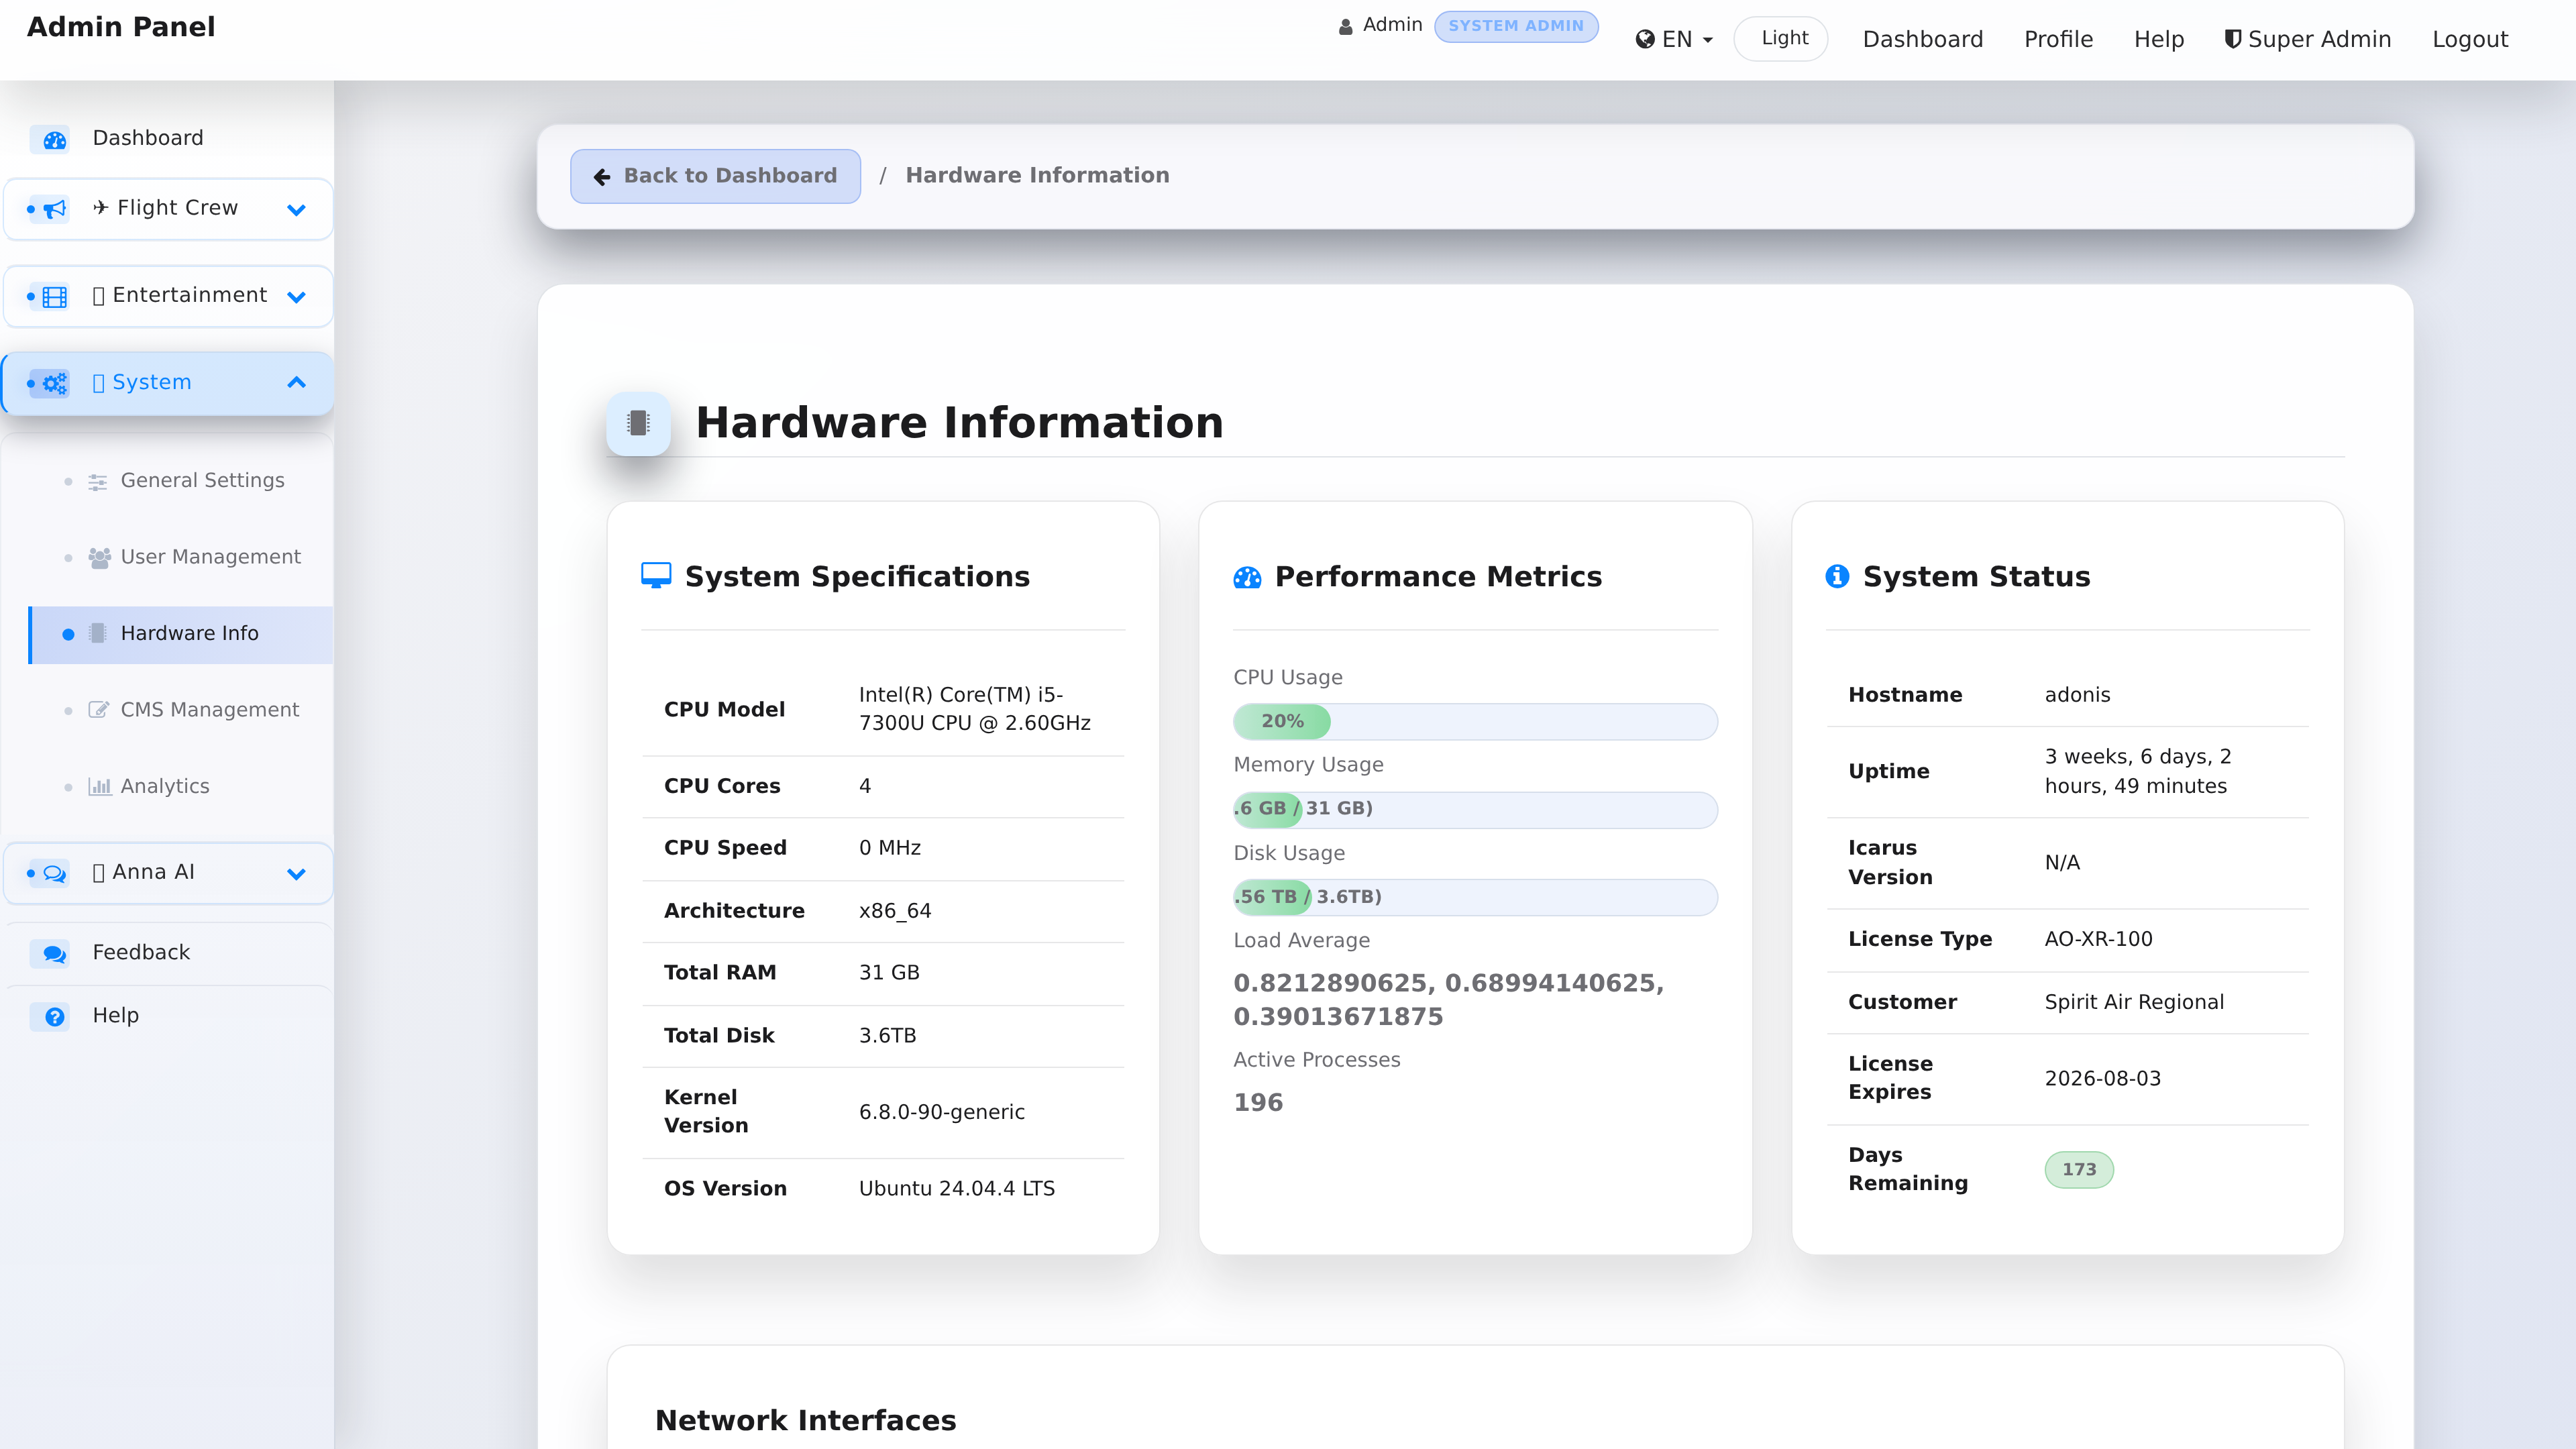The height and width of the screenshot is (1449, 2576).
Task: Click the SYSTEM ADMIN badge
Action: point(1516,26)
